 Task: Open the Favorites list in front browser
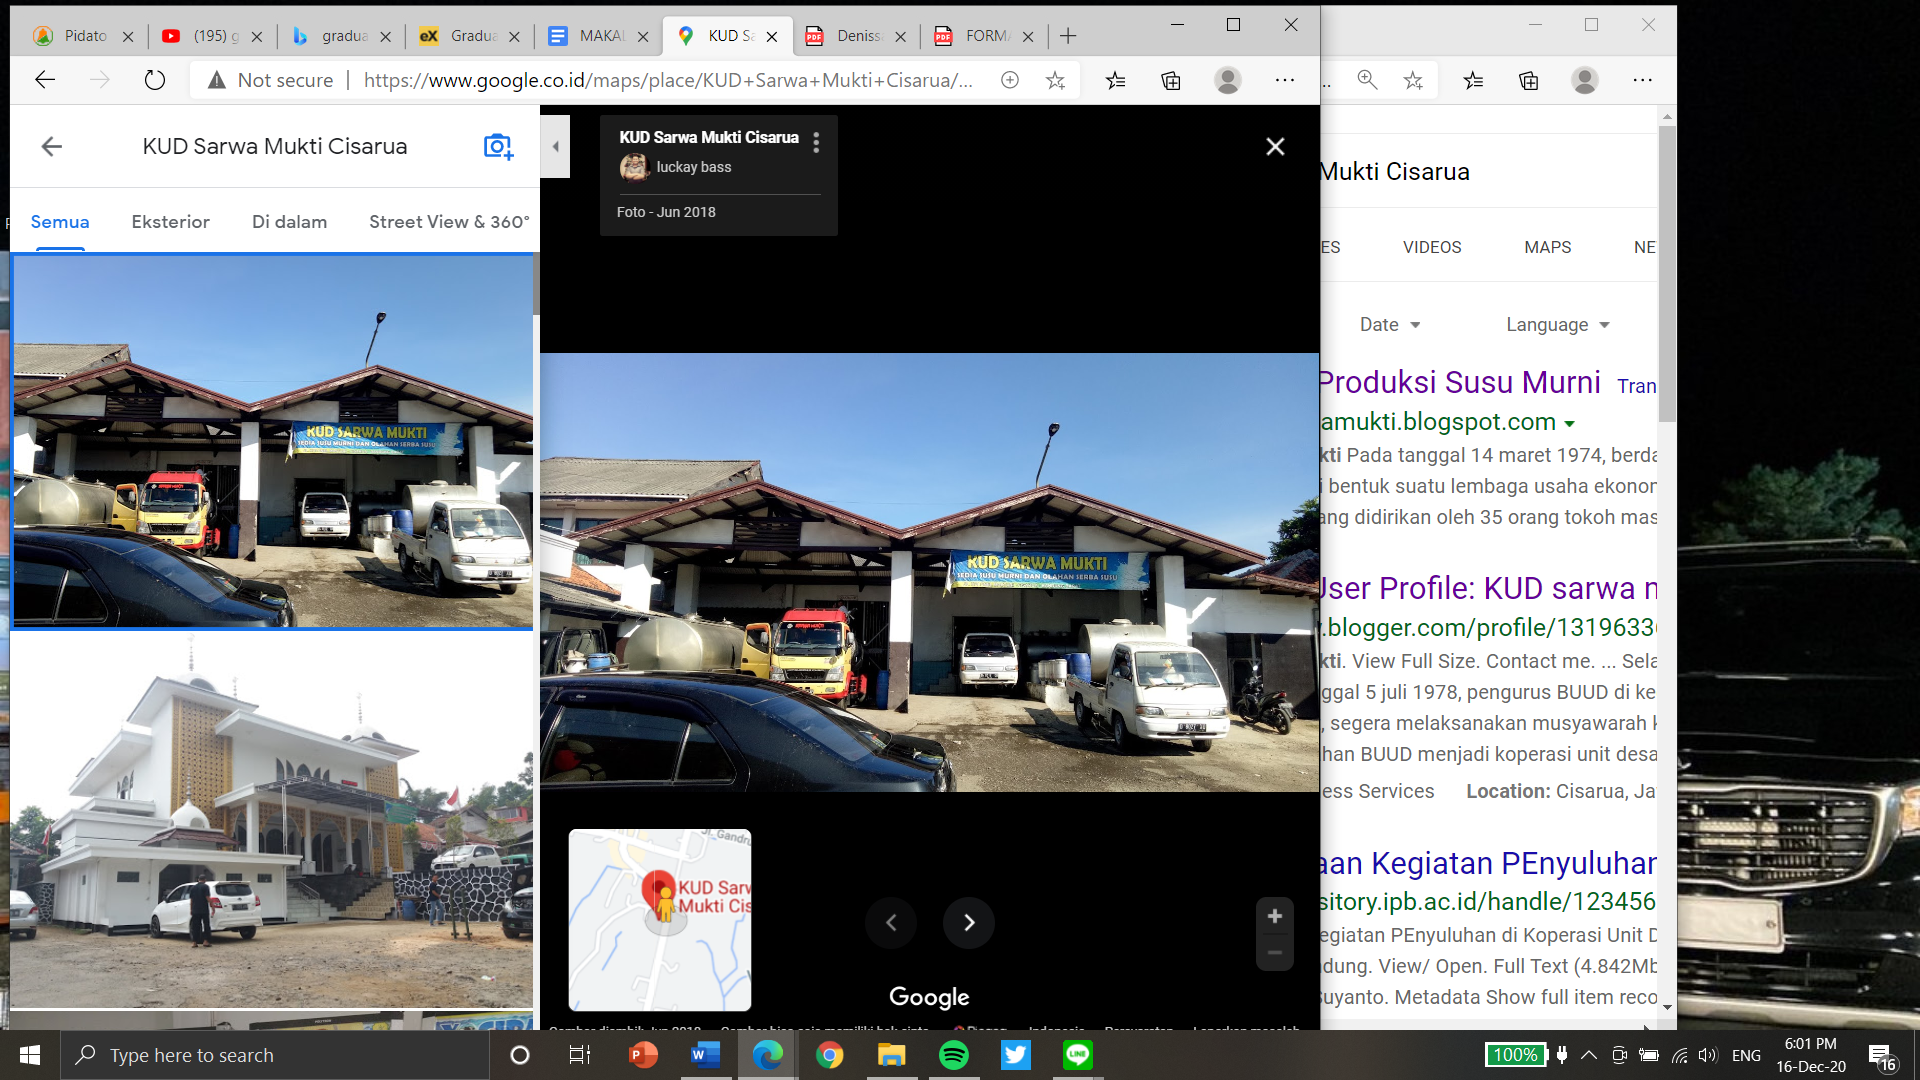point(1116,80)
